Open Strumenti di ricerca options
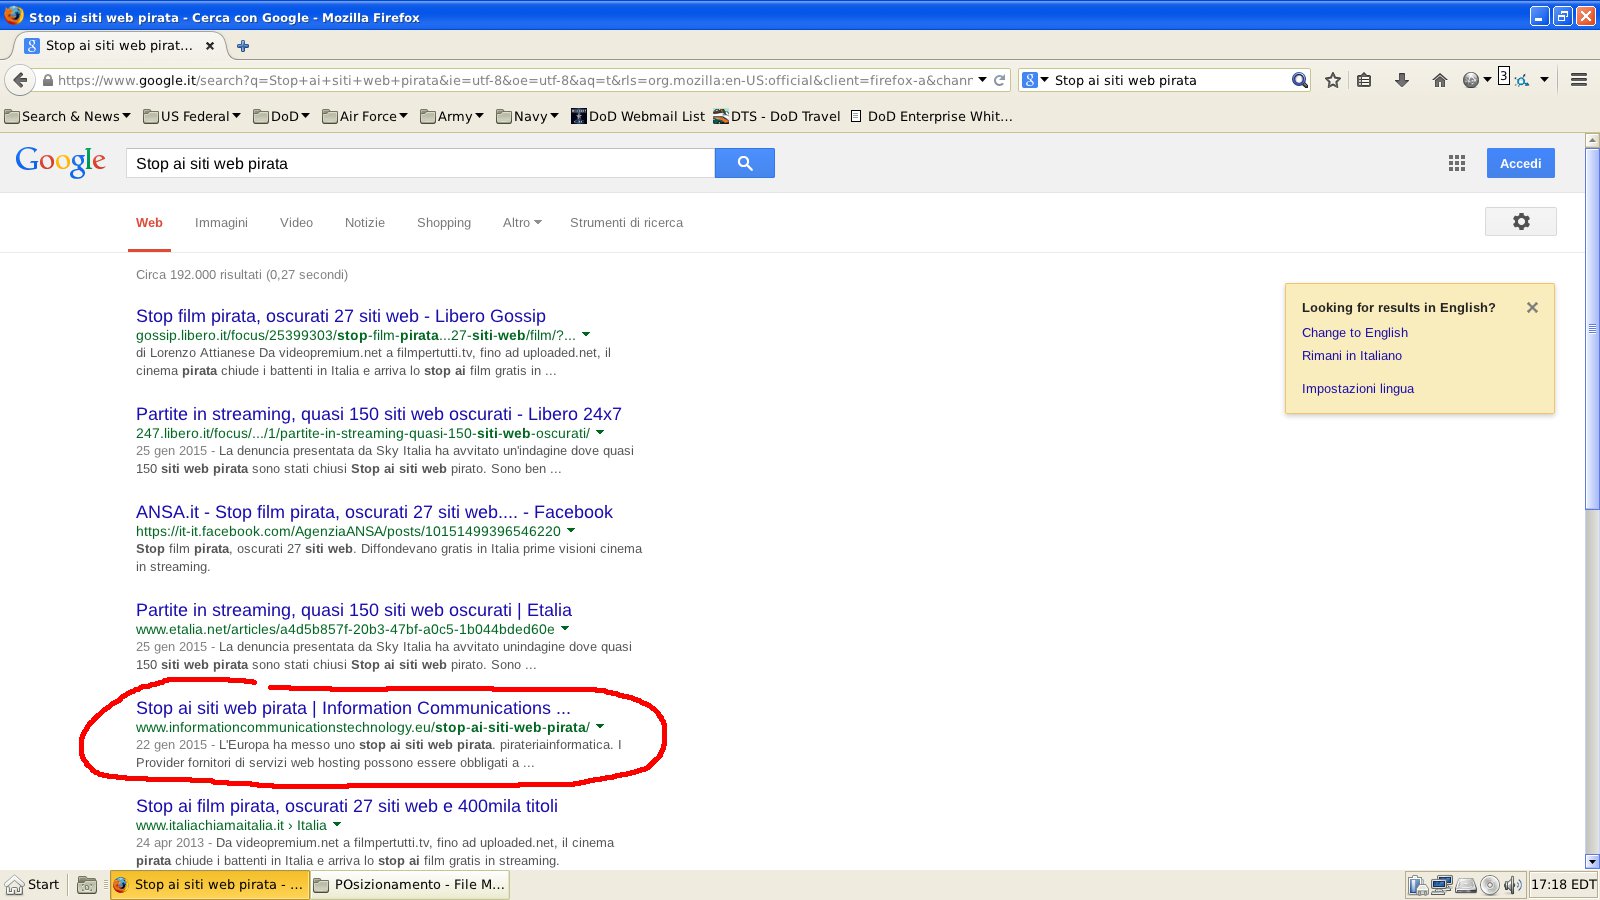Viewport: 1600px width, 900px height. (x=626, y=222)
